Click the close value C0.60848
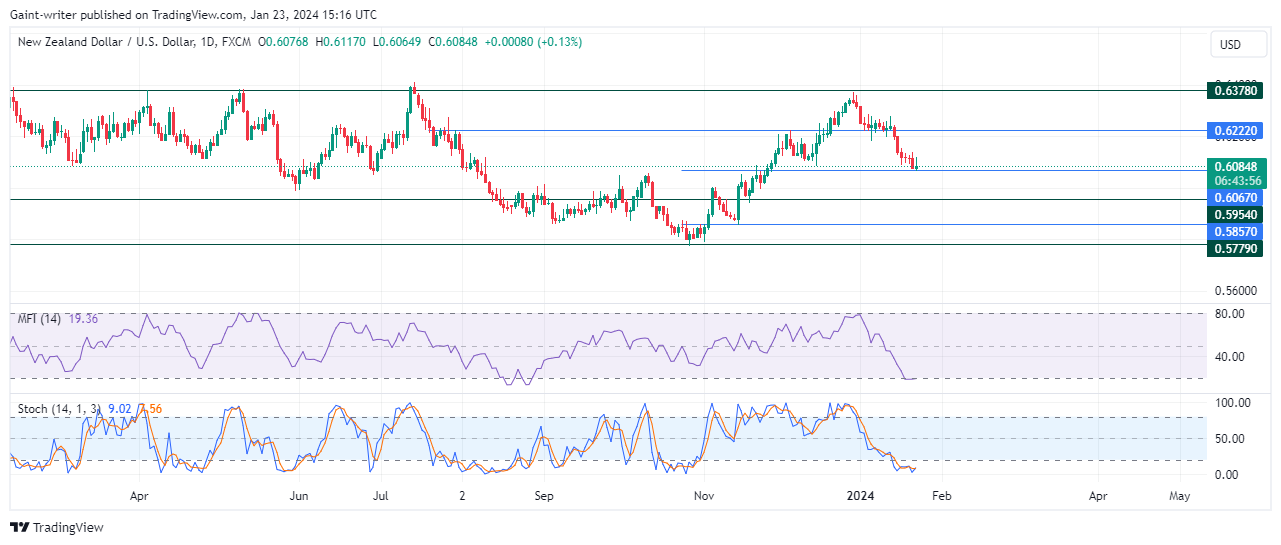The image size is (1281, 545). 453,42
